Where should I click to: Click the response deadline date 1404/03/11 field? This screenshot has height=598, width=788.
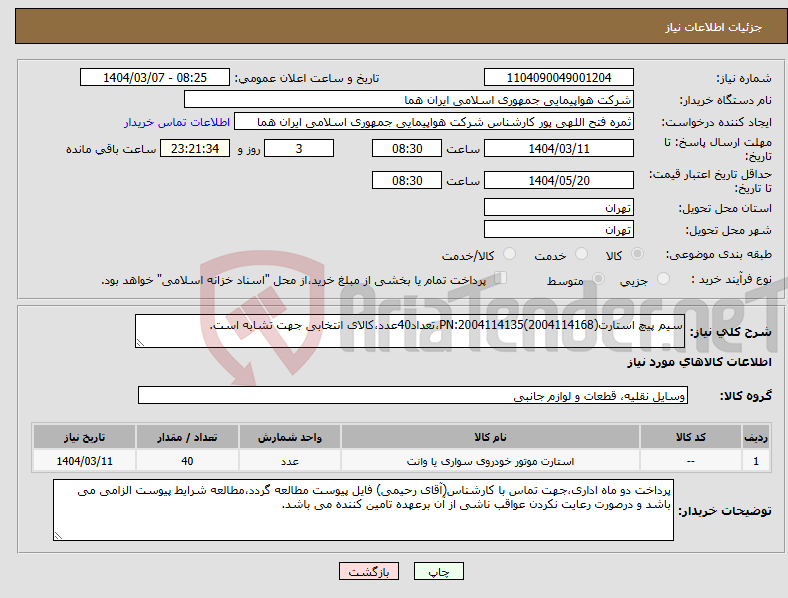click(x=559, y=148)
